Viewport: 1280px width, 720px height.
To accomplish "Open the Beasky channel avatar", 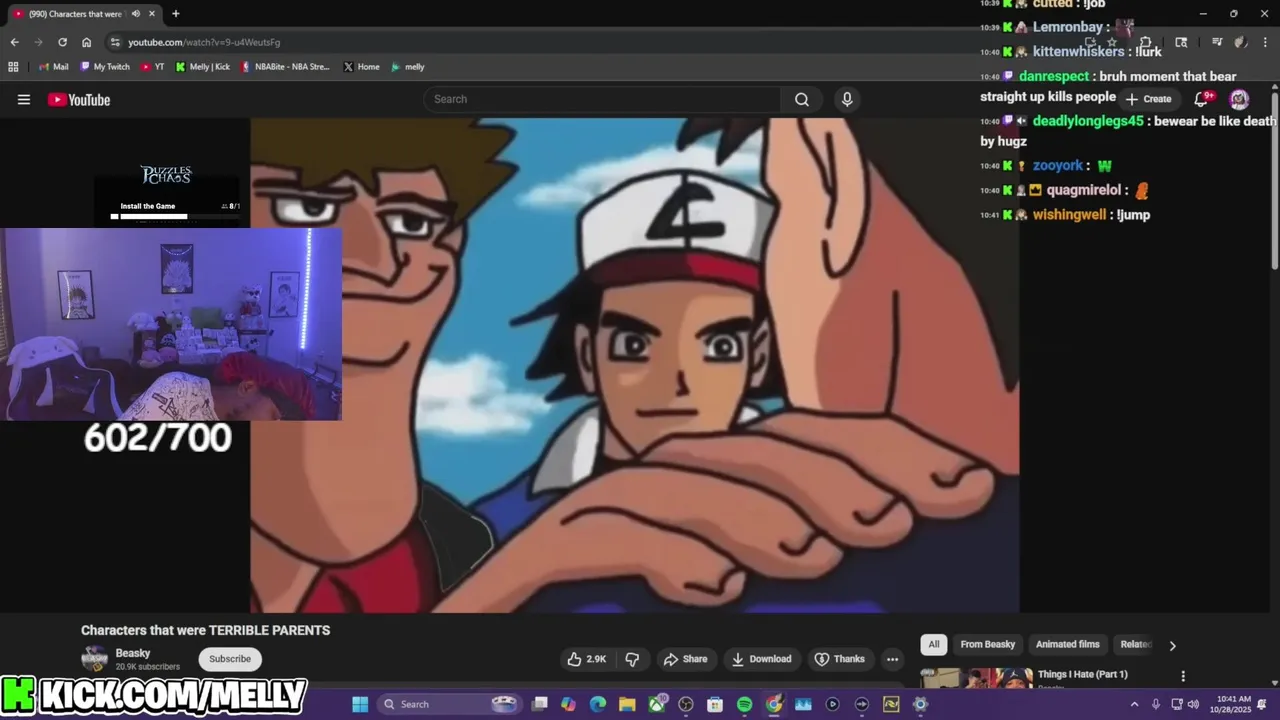I will 94,659.
